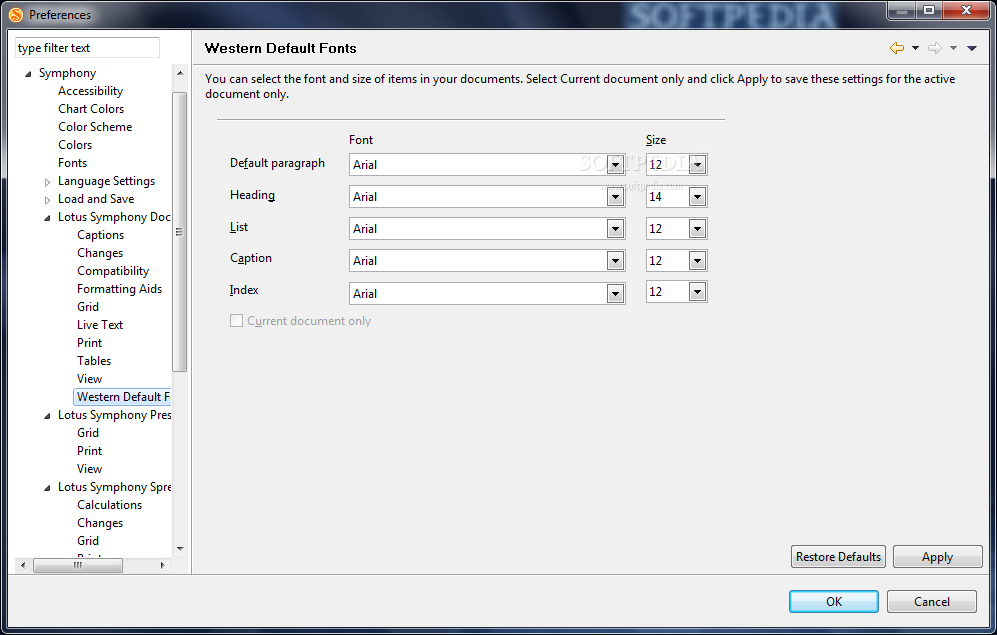Screen dimensions: 997x635
Task: Select Captions under Documents
Action: pyautogui.click(x=100, y=235)
